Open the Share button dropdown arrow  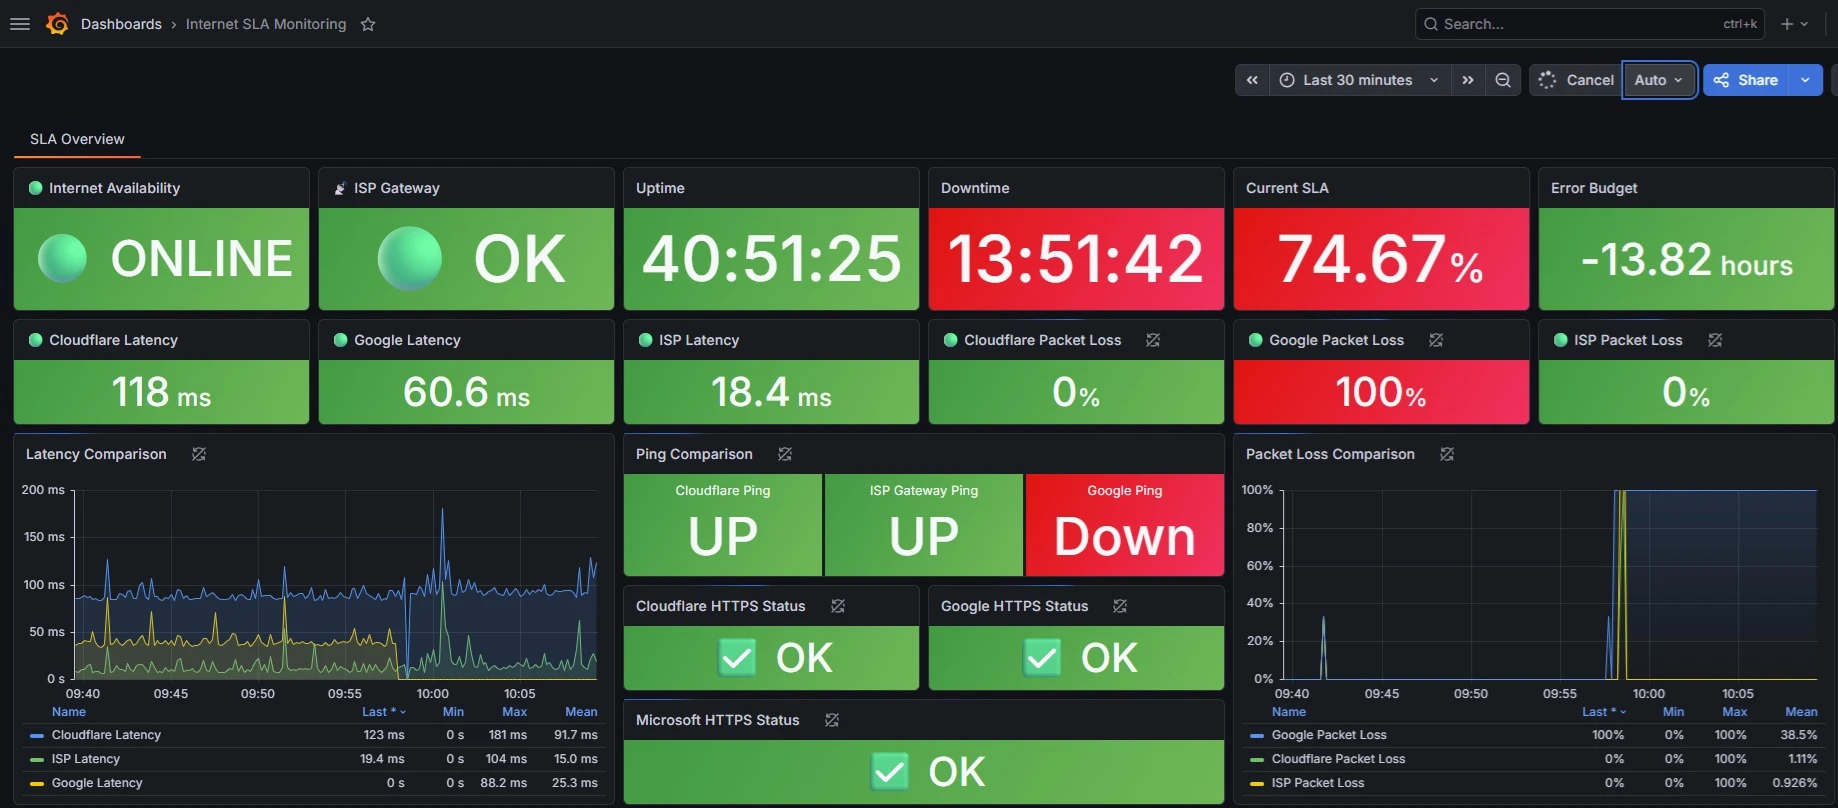click(x=1806, y=80)
